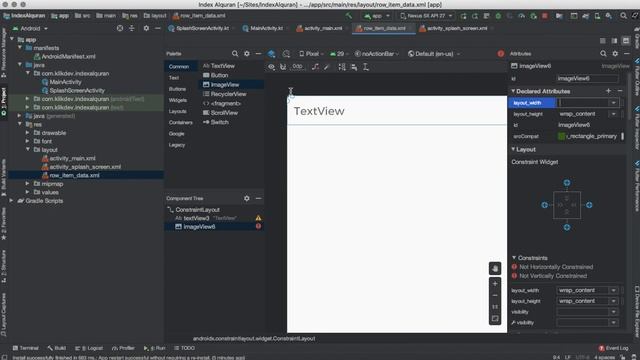This screenshot has width=640, height=360.
Task: Collapse the Declared Attributes section
Action: [x=513, y=91]
